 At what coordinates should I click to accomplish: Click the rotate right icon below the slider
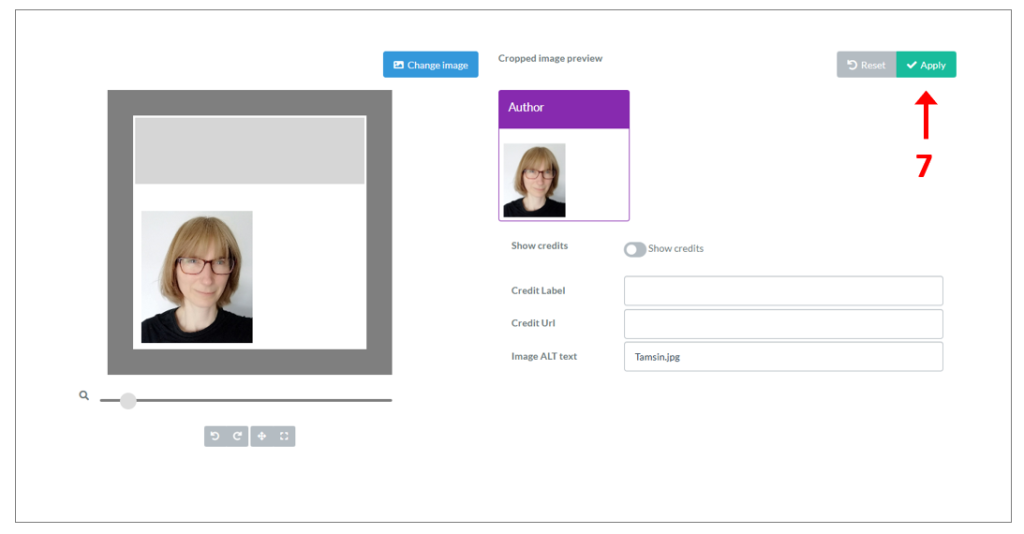237,436
